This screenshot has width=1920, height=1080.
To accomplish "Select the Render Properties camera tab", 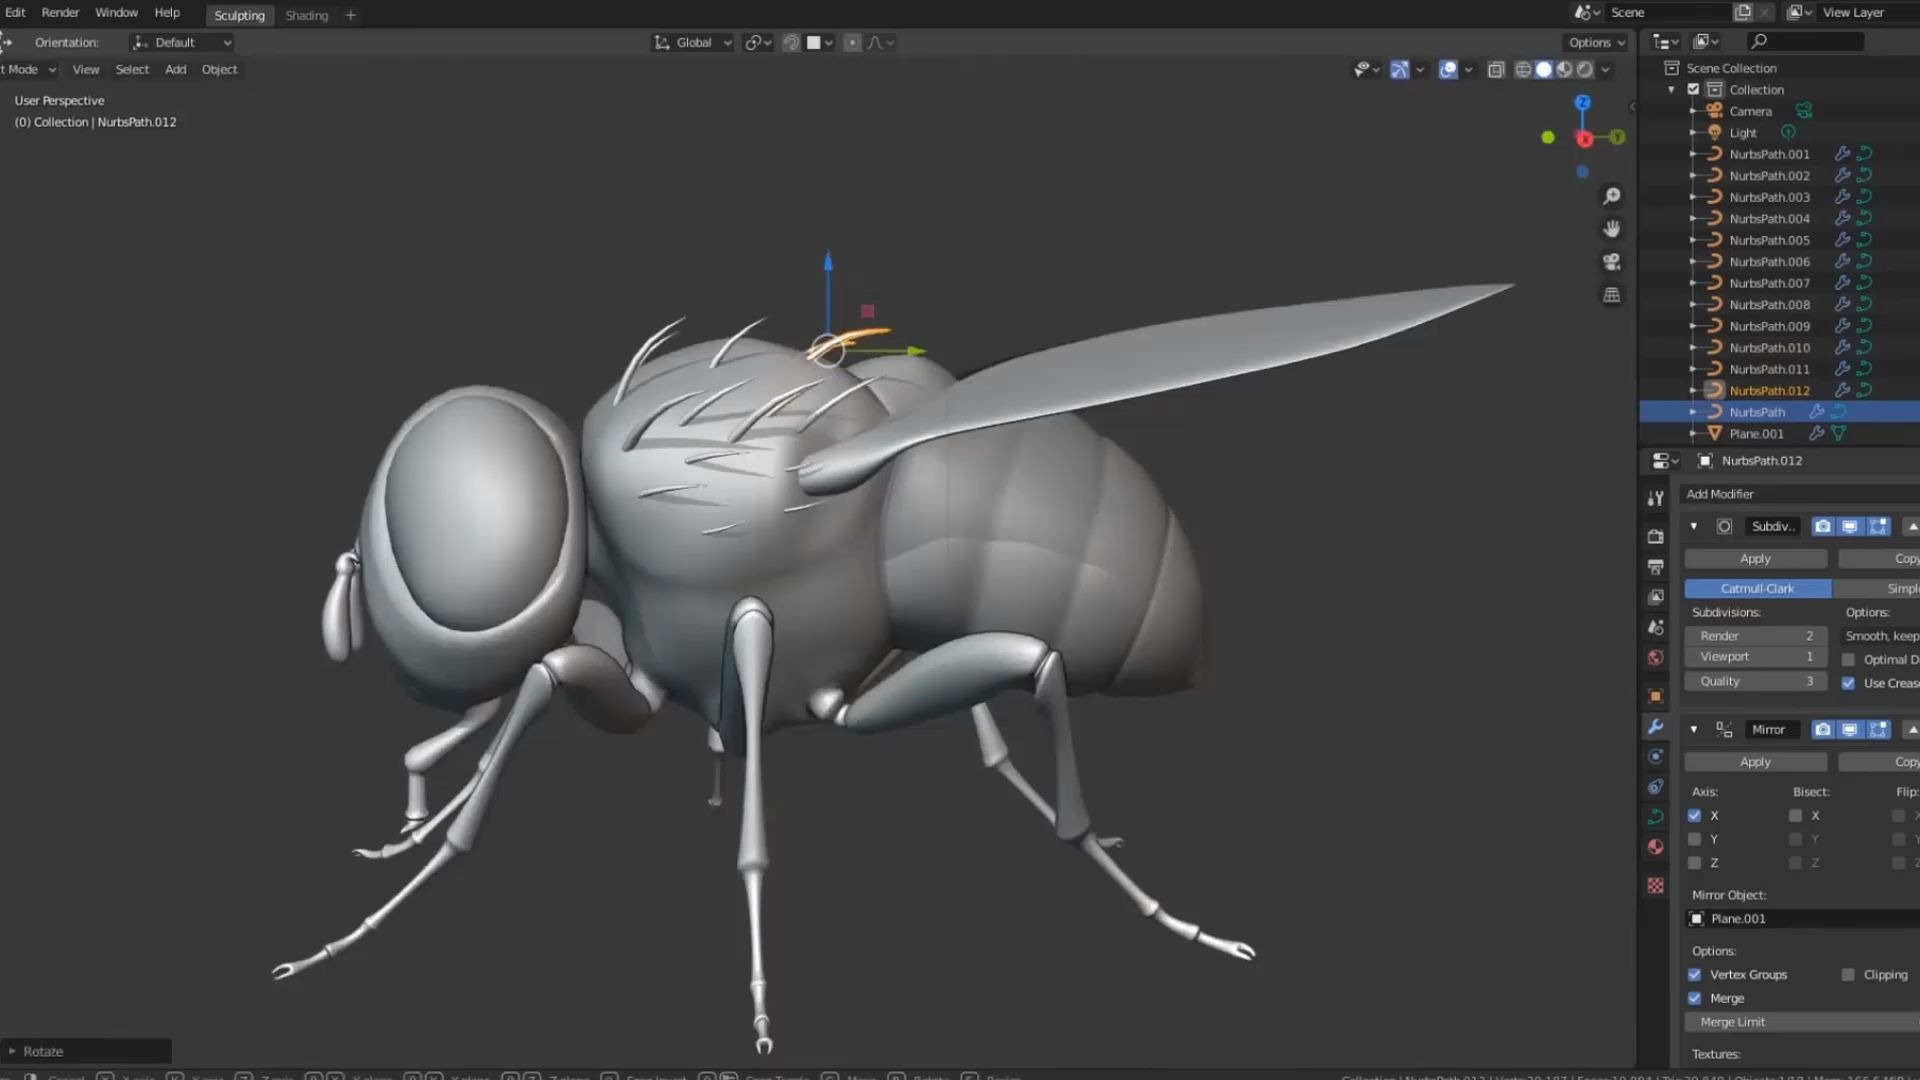I will click(x=1656, y=536).
